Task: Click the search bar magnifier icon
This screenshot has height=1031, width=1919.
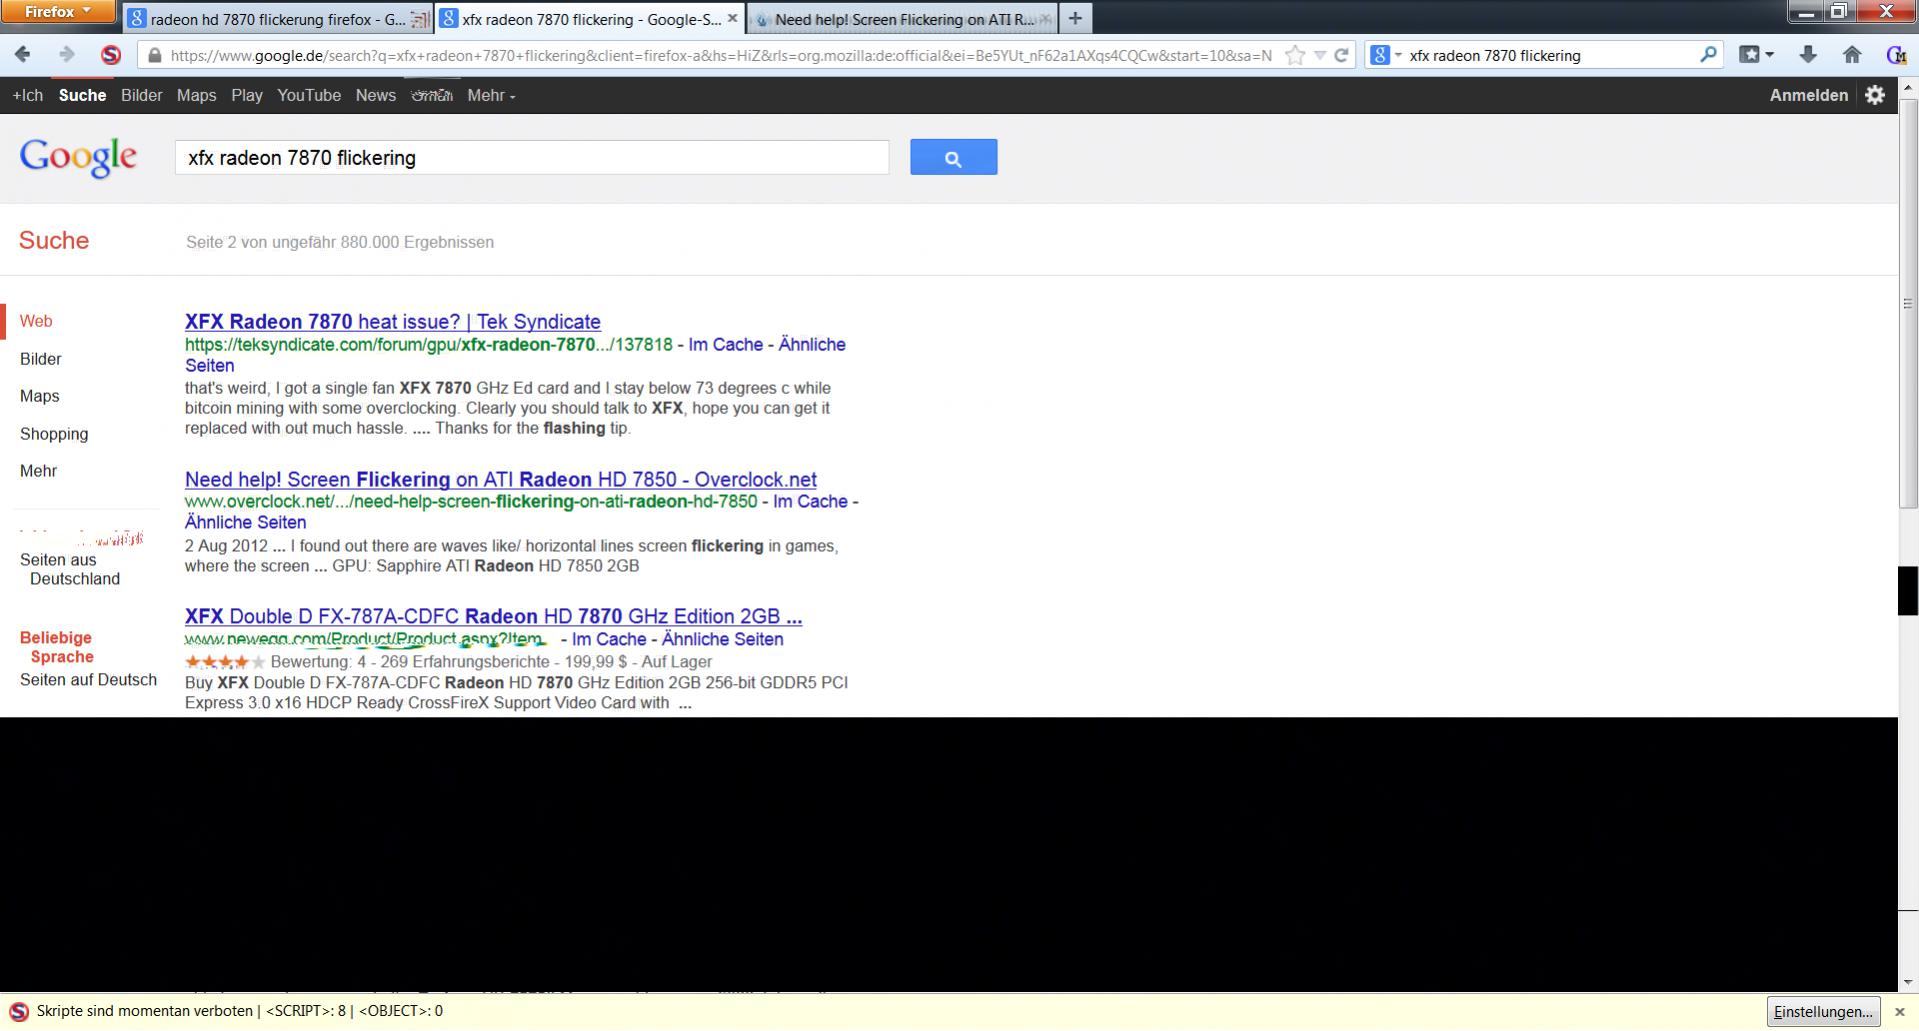Action: point(1708,55)
